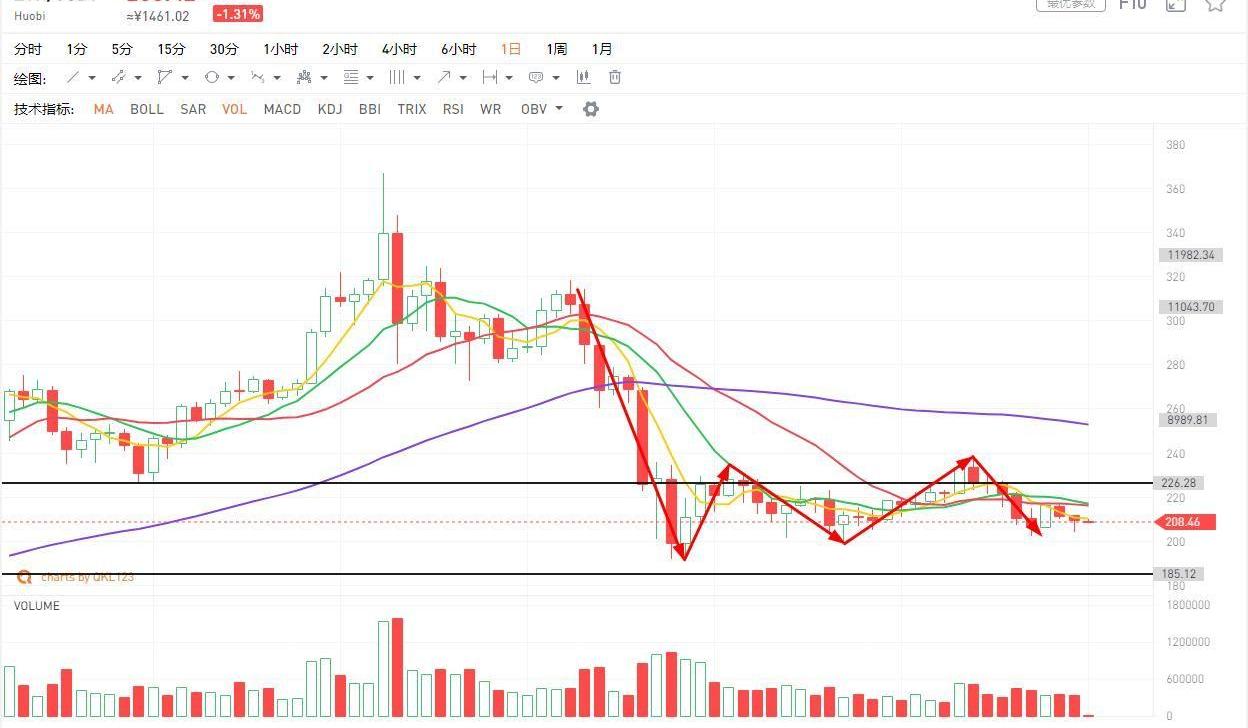The width and height of the screenshot is (1248, 728).
Task: Select the vertical parallel lines tool
Action: point(396,78)
